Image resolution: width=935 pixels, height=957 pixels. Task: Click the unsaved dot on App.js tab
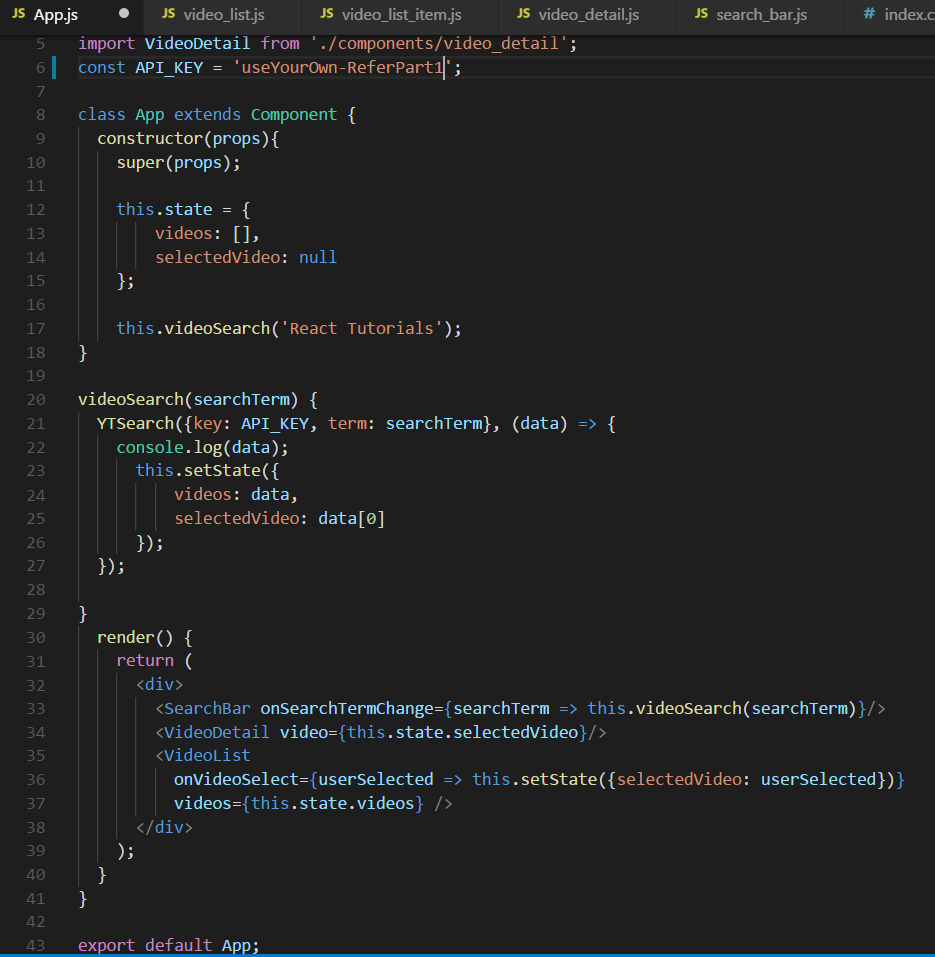coord(124,13)
